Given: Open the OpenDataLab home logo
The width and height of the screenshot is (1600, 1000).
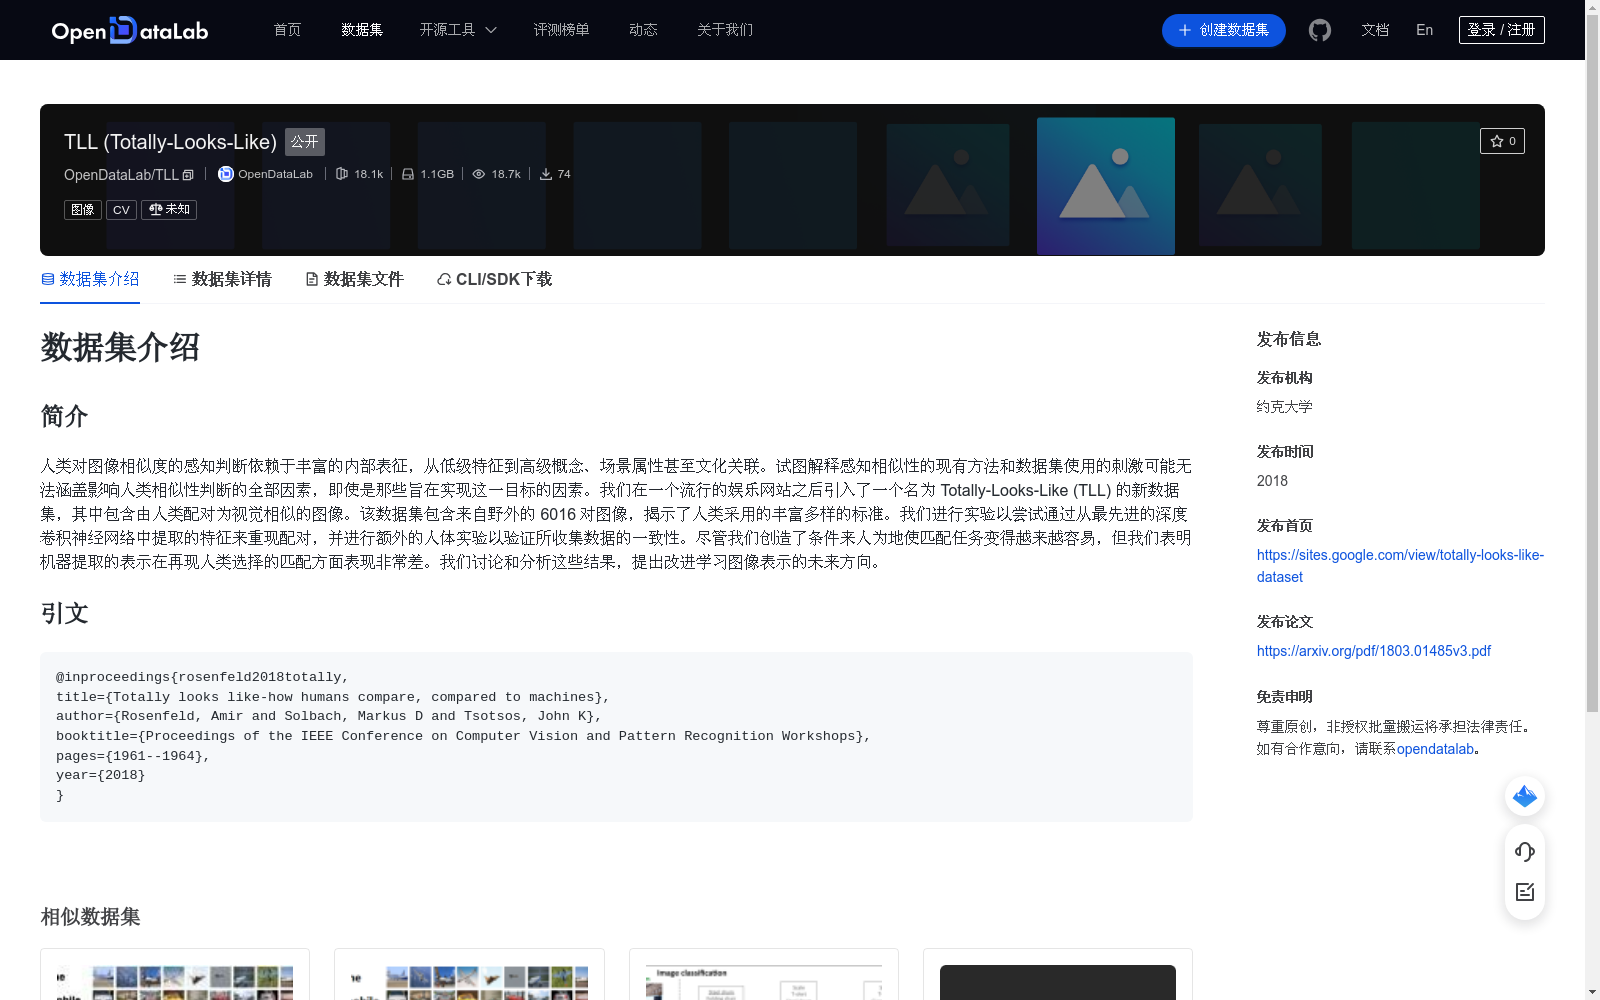Looking at the screenshot, I should (x=130, y=30).
